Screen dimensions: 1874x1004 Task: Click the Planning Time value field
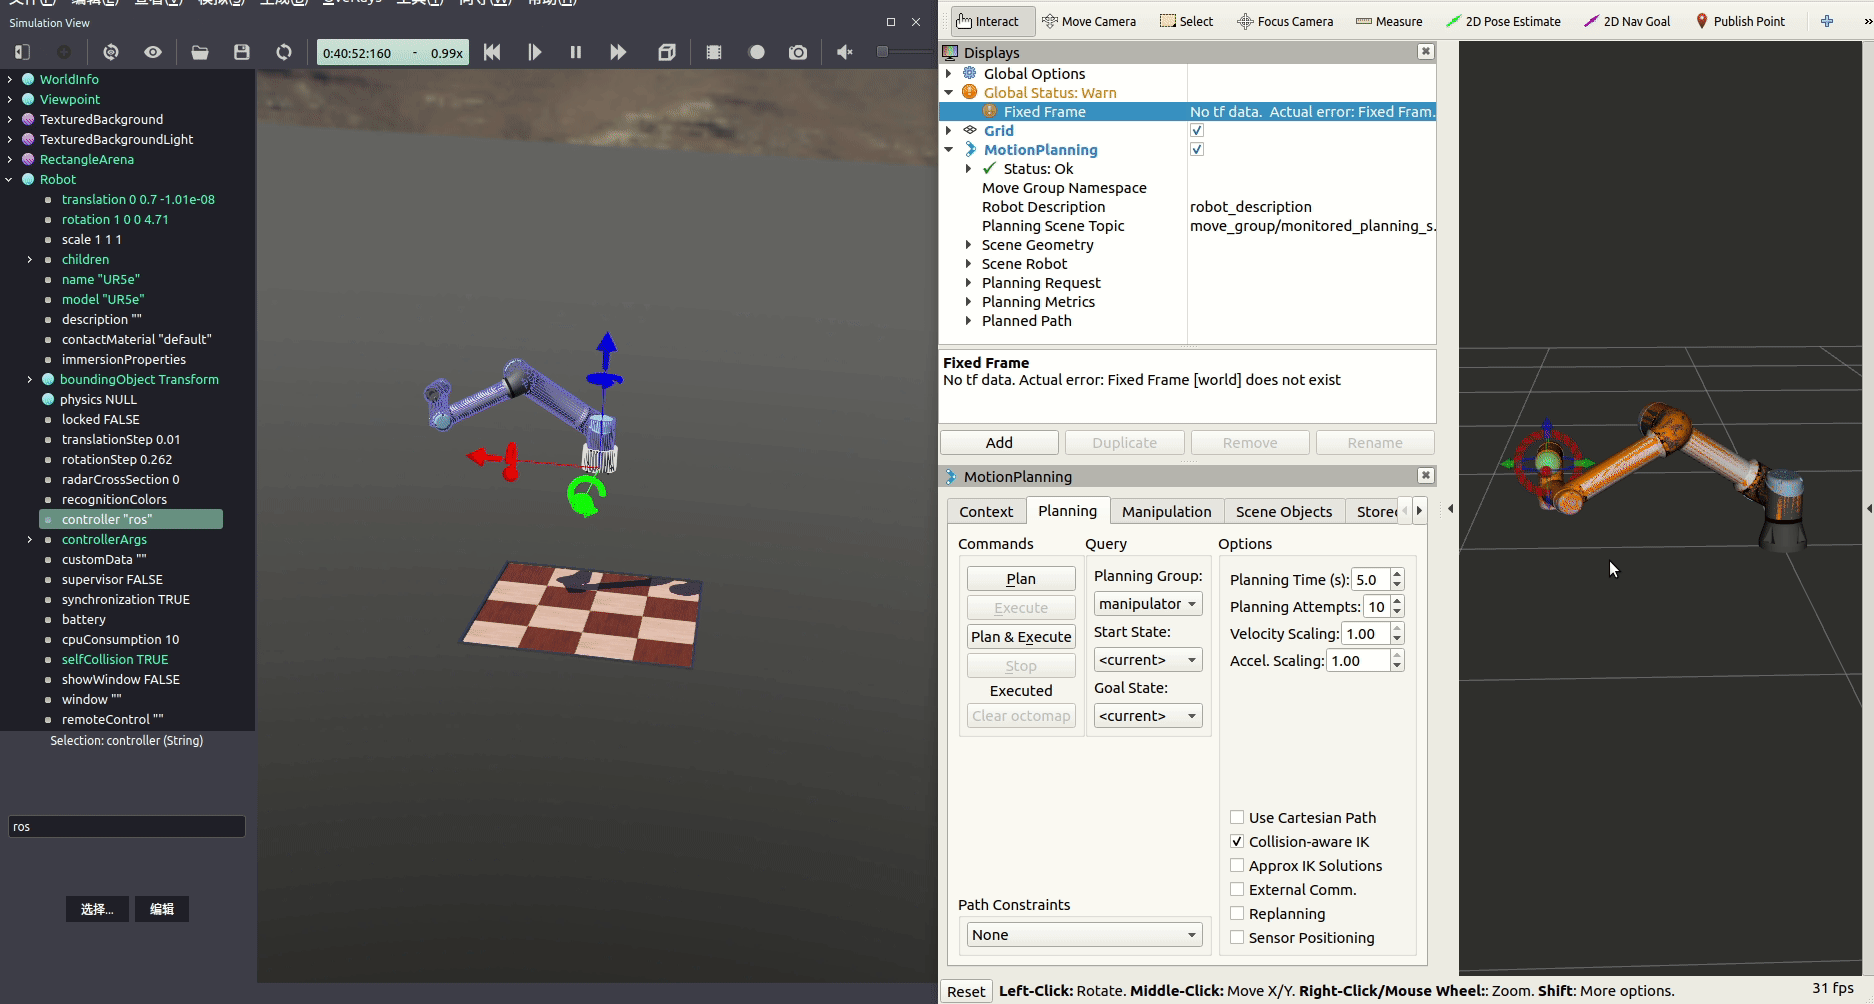(1370, 579)
